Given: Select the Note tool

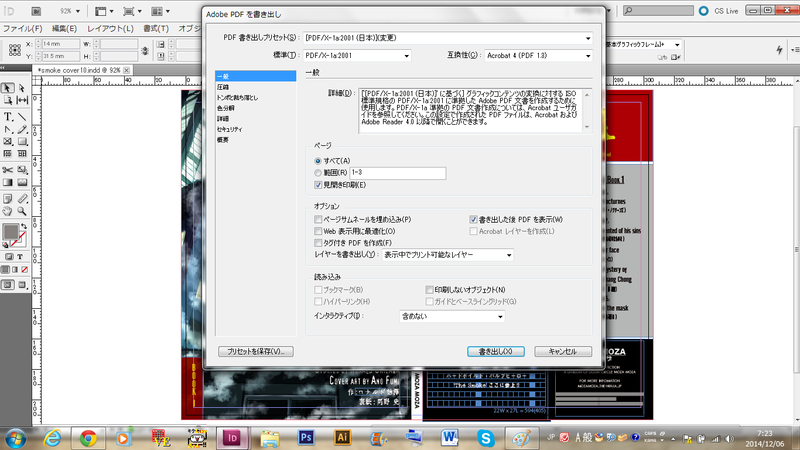Looking at the screenshot, I should 7,199.
